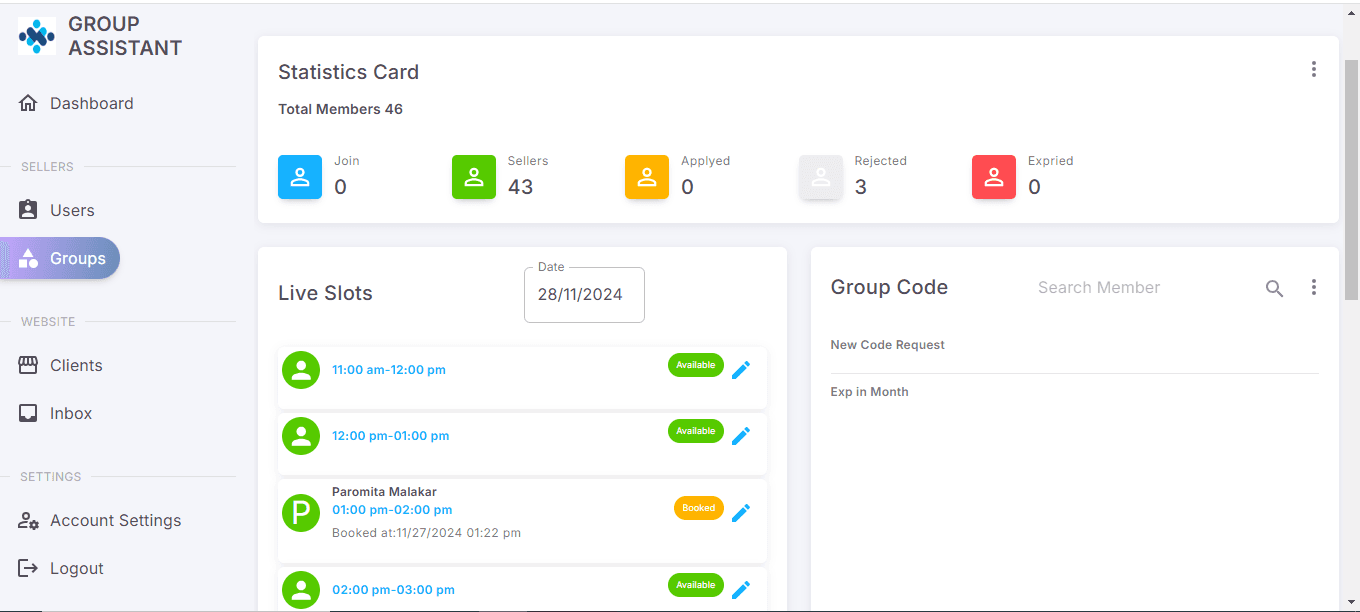Click the Available badge for 02:00 pm slot
This screenshot has height=612, width=1360.
(x=696, y=585)
